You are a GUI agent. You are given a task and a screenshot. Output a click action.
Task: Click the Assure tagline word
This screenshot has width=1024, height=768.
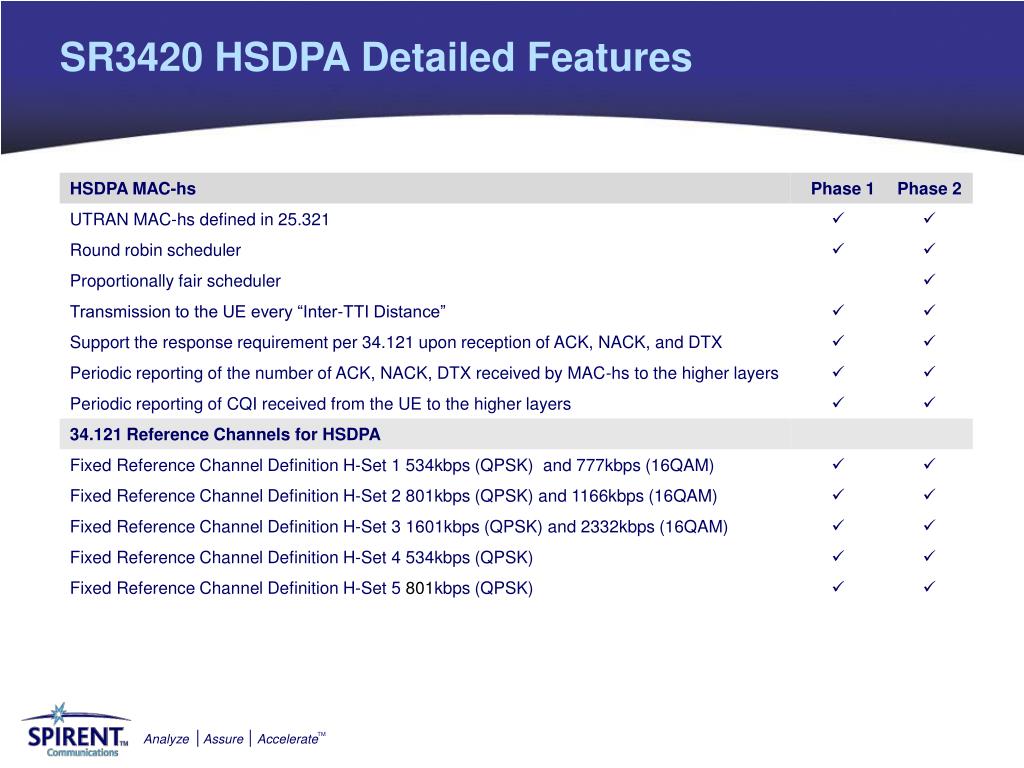tap(223, 739)
